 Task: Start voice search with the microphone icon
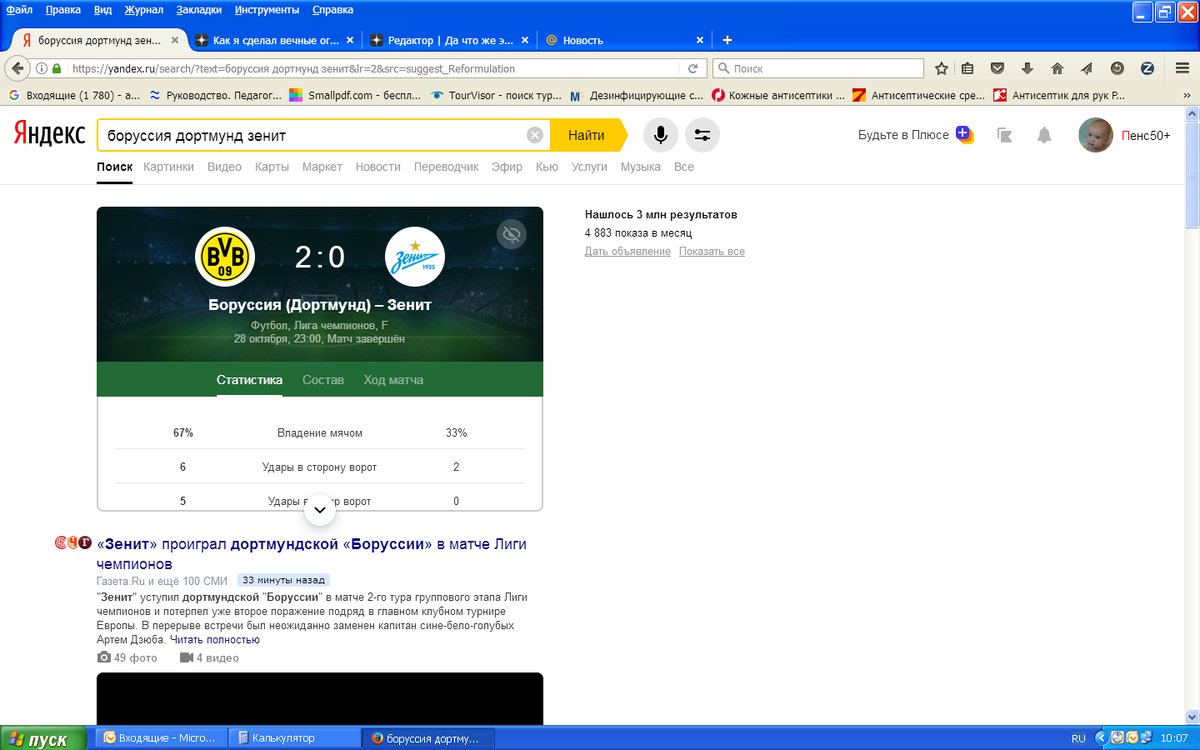(661, 135)
